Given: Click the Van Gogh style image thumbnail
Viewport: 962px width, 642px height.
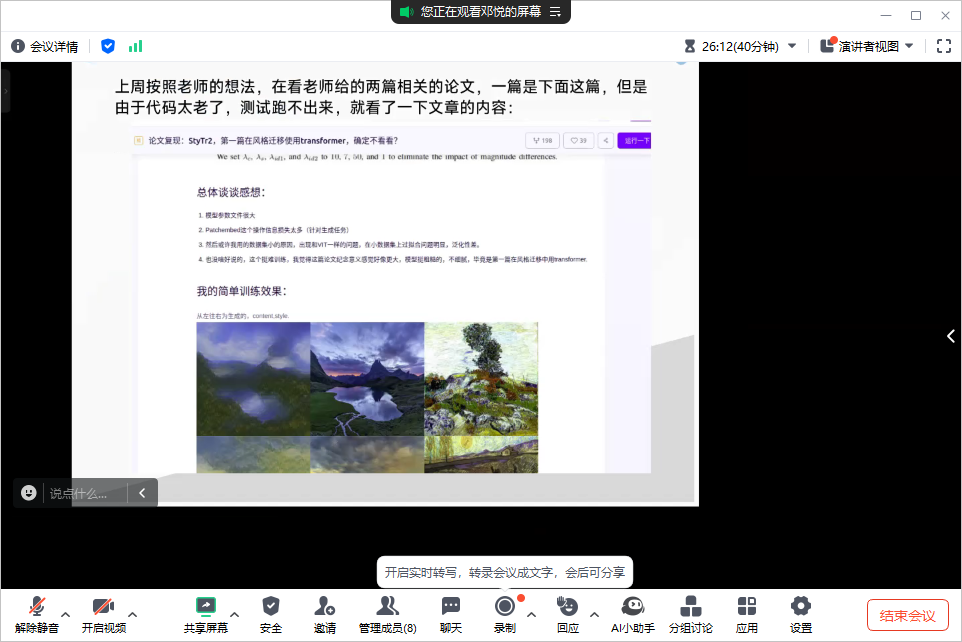Looking at the screenshot, I should click(481, 379).
